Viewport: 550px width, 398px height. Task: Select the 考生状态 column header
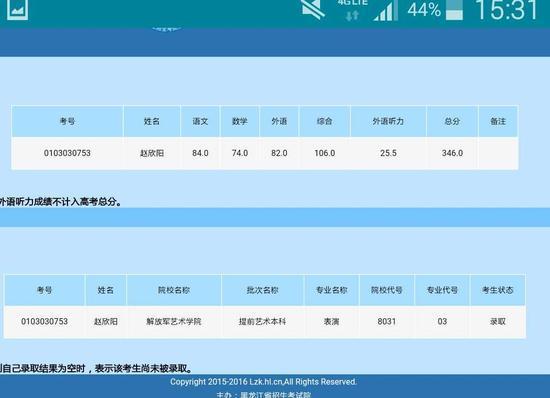click(x=498, y=290)
